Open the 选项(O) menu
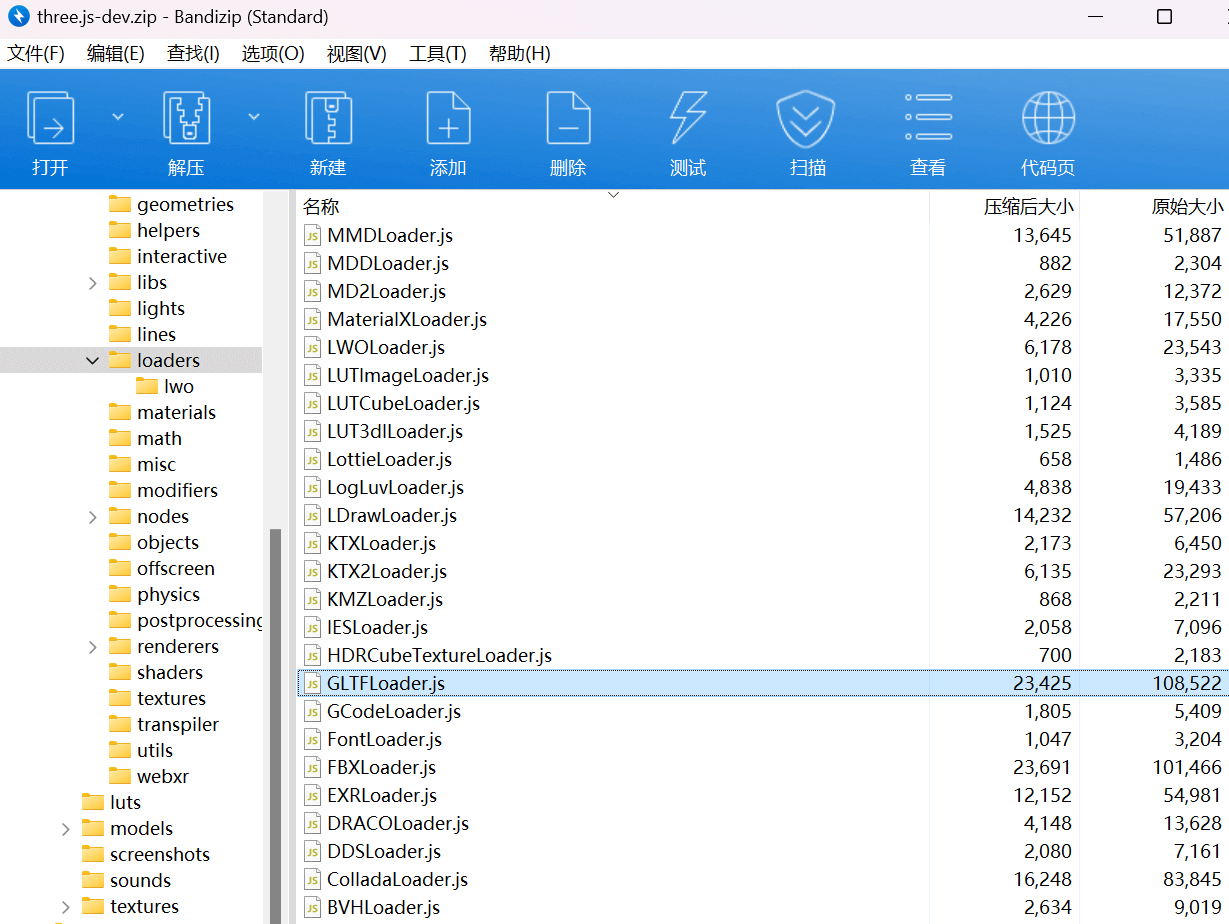1229x924 pixels. tap(273, 54)
